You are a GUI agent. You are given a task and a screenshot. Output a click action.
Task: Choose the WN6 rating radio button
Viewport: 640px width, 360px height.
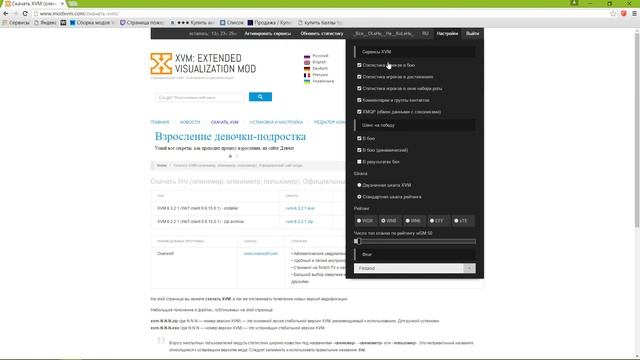click(x=407, y=221)
